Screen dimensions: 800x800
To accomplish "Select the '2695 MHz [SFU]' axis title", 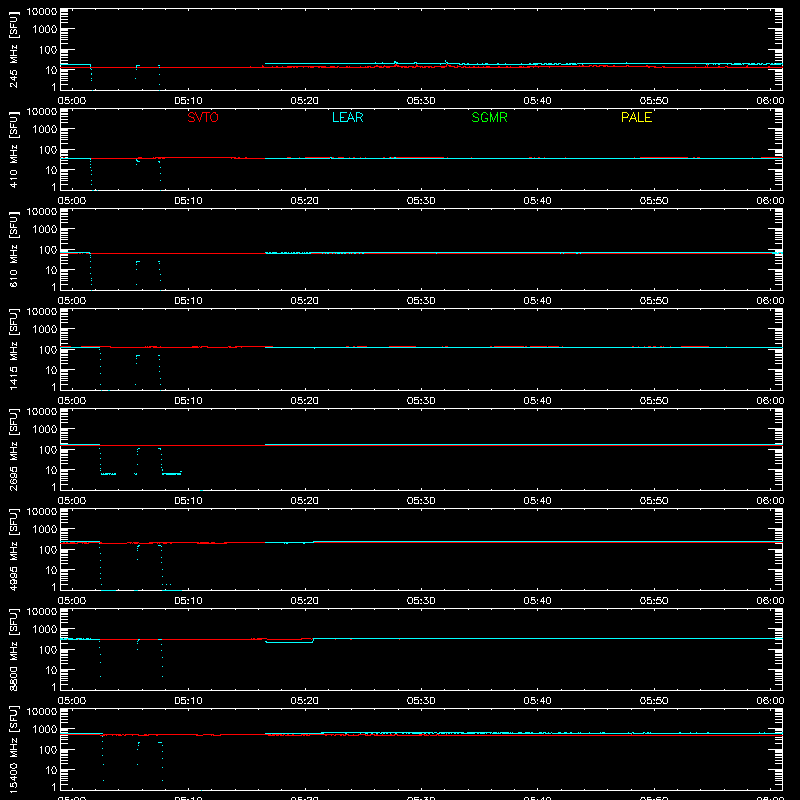I will point(13,449).
